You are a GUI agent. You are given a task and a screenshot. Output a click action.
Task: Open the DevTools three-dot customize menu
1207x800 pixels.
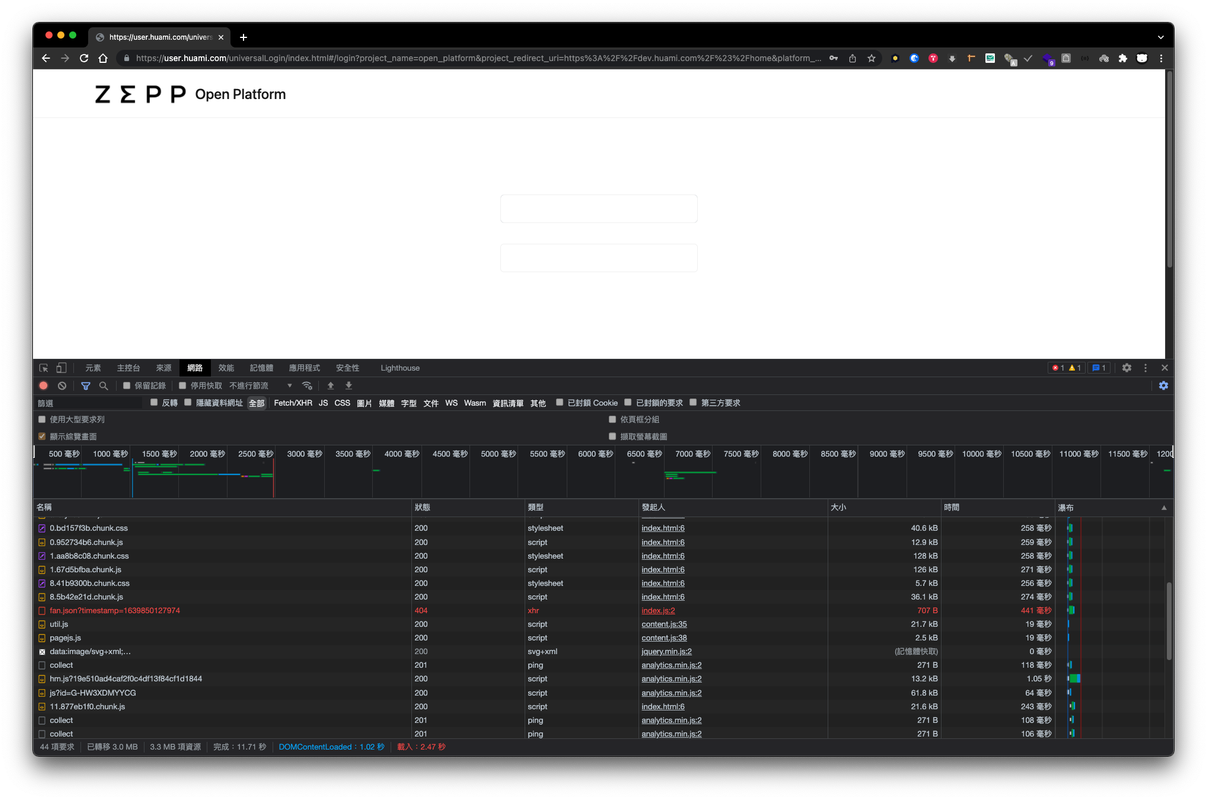click(x=1146, y=368)
